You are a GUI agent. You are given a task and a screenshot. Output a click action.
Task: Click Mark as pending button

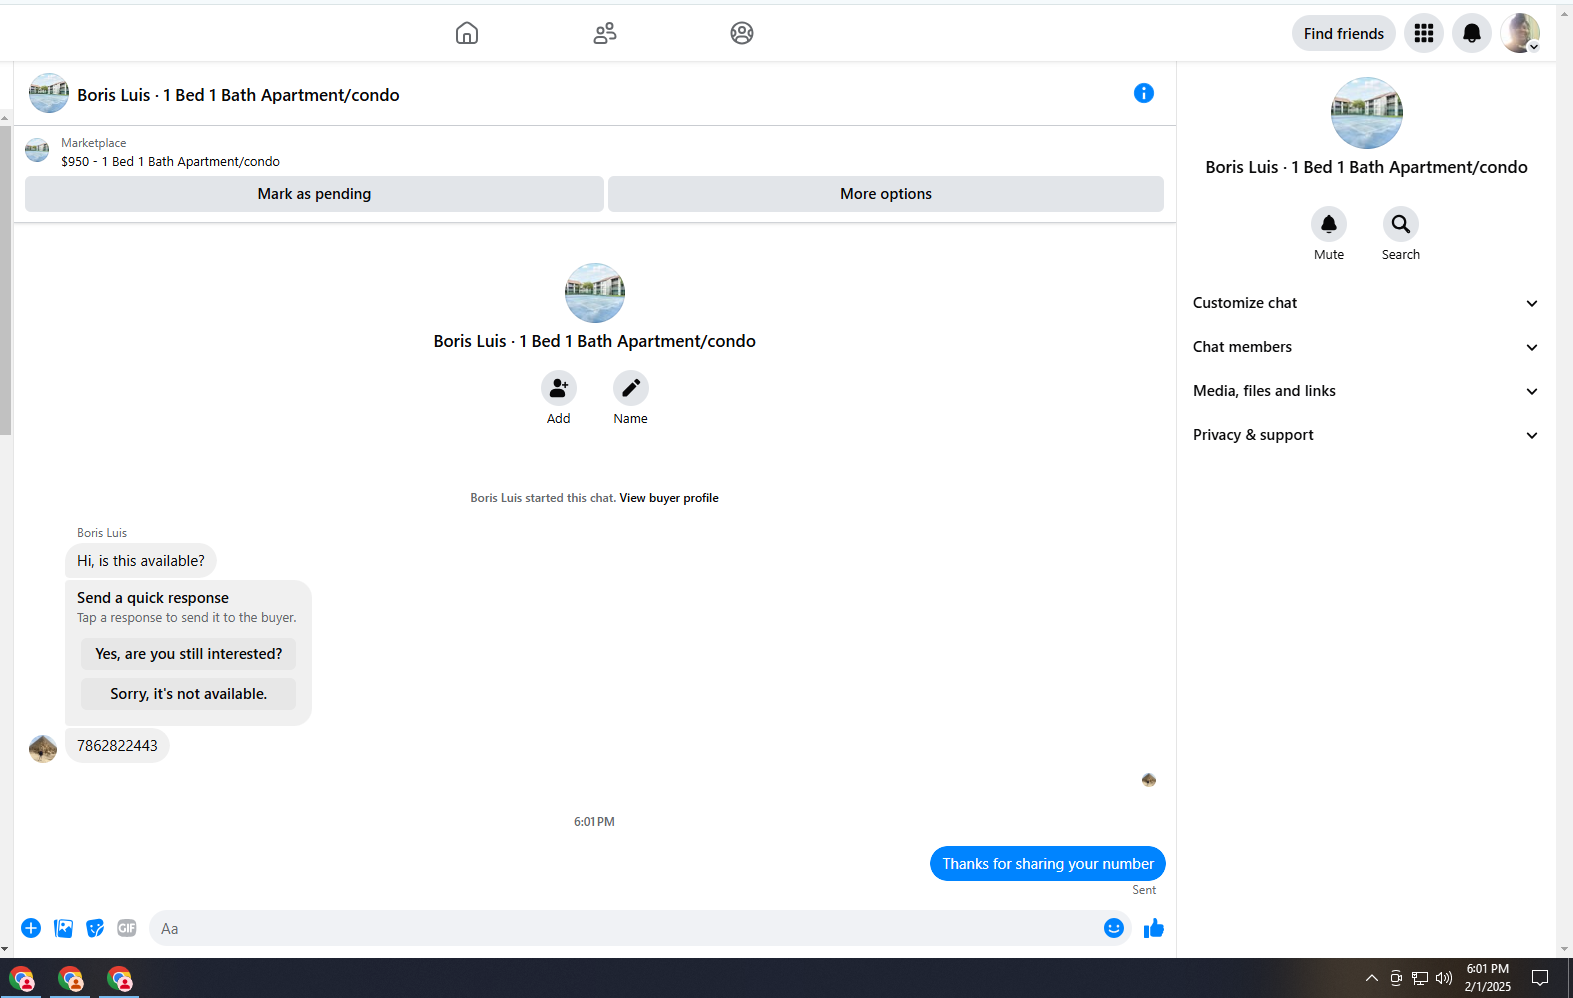click(314, 194)
